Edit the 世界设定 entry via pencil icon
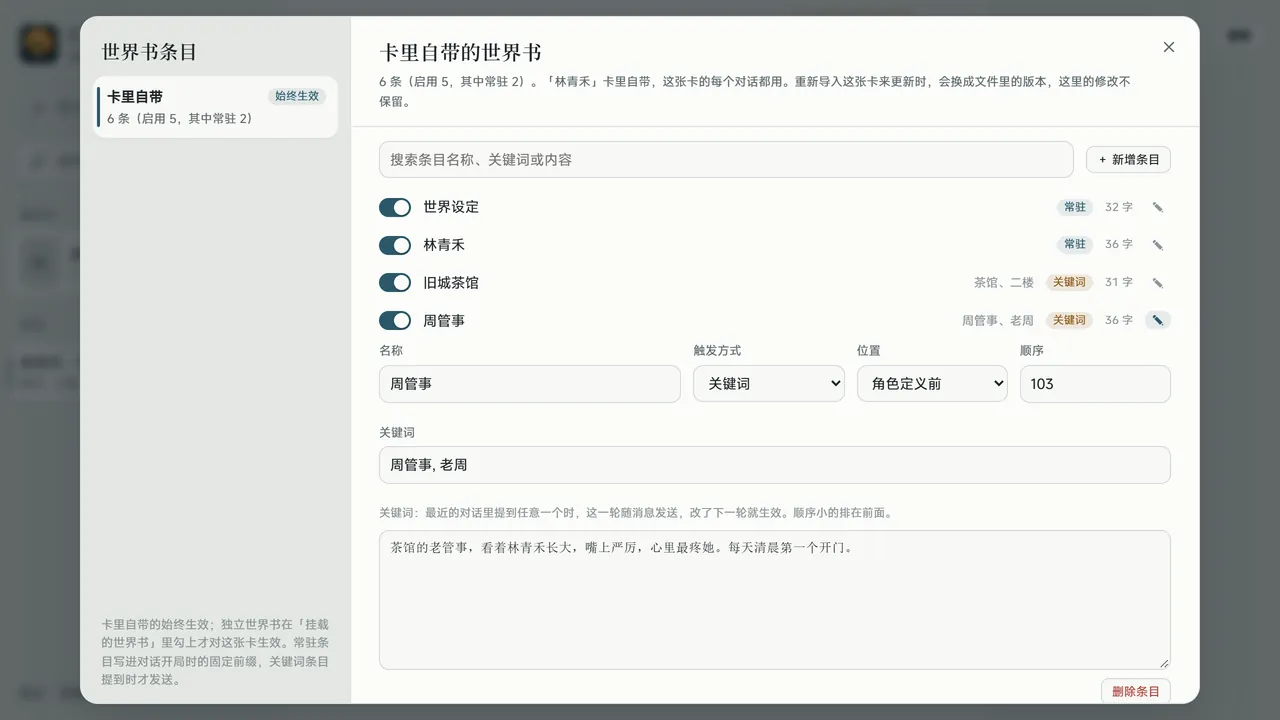 click(1158, 207)
